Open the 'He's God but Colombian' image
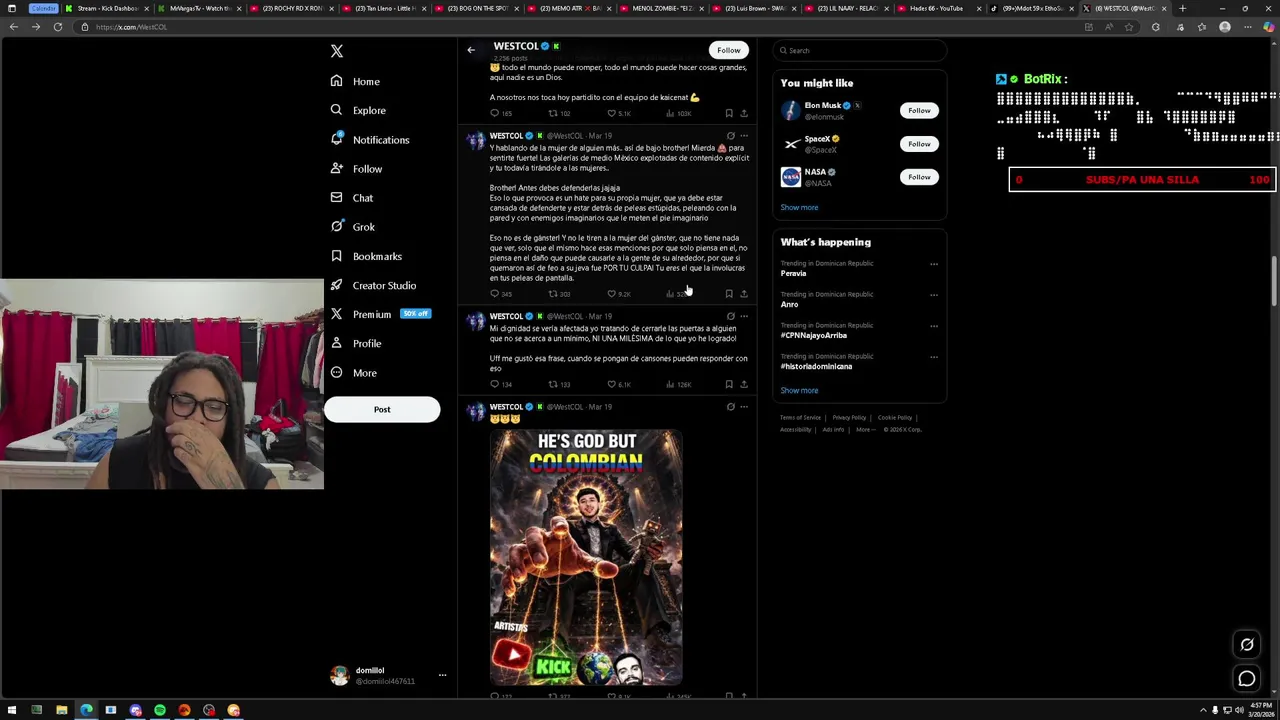The image size is (1280, 720). click(x=586, y=557)
